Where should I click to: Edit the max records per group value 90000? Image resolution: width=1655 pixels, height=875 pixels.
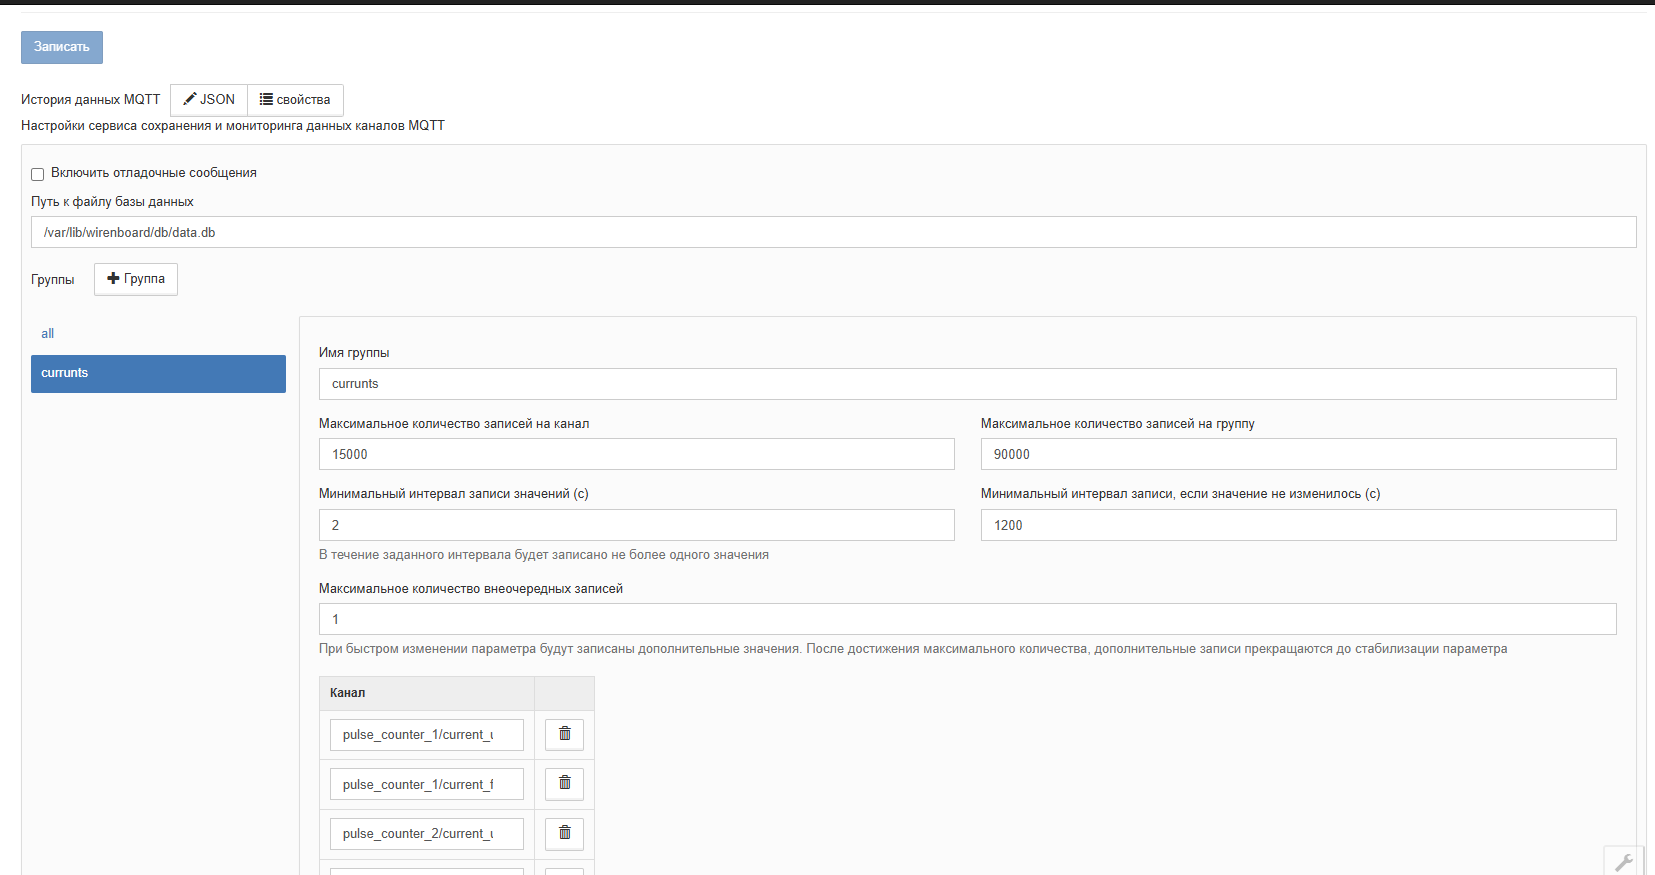coord(1298,454)
